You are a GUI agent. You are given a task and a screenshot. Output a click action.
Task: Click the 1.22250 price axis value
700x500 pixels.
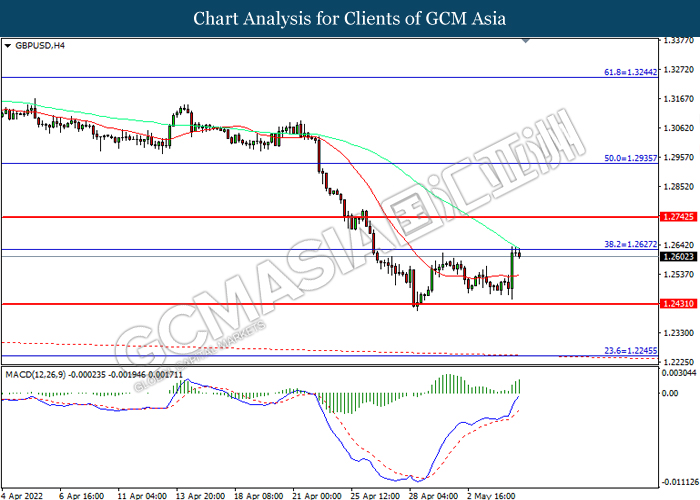[x=679, y=362]
